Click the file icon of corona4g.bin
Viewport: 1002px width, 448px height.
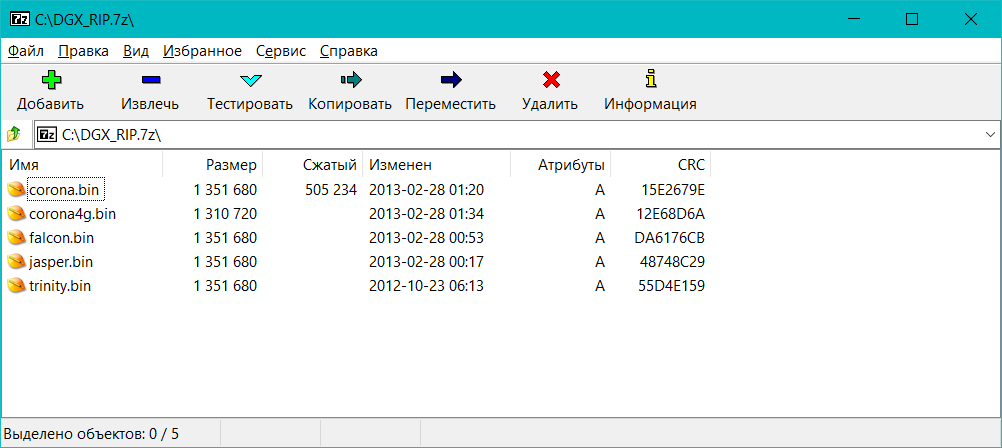click(17, 213)
